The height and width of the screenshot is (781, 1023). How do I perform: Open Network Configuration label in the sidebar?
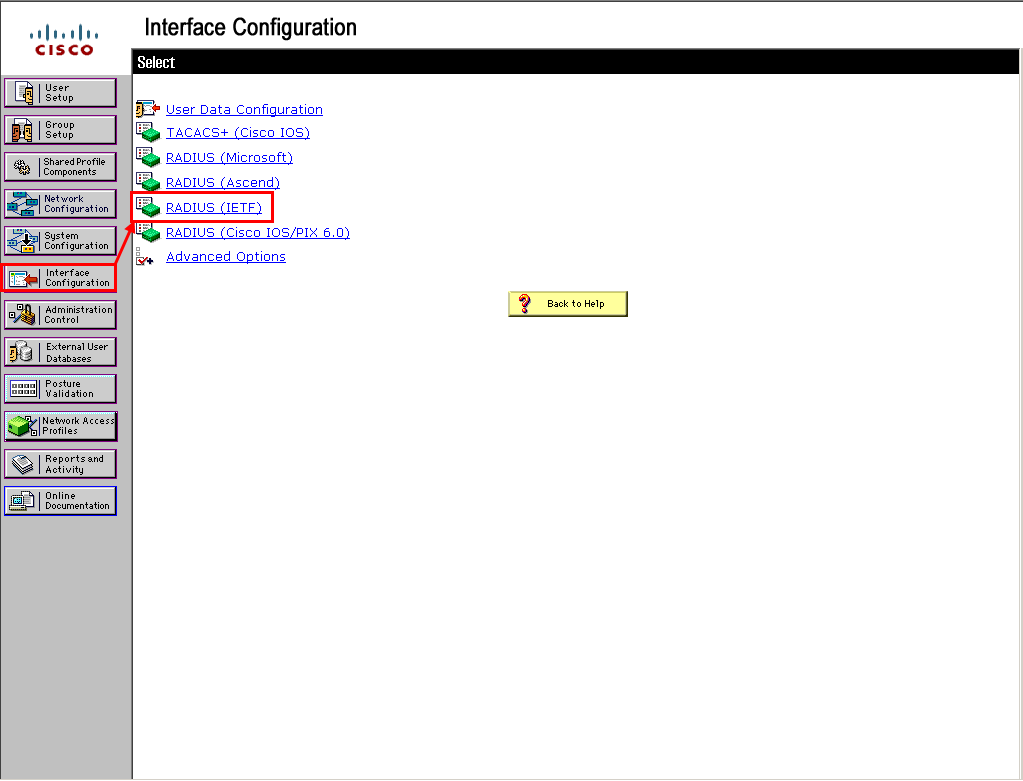76,204
